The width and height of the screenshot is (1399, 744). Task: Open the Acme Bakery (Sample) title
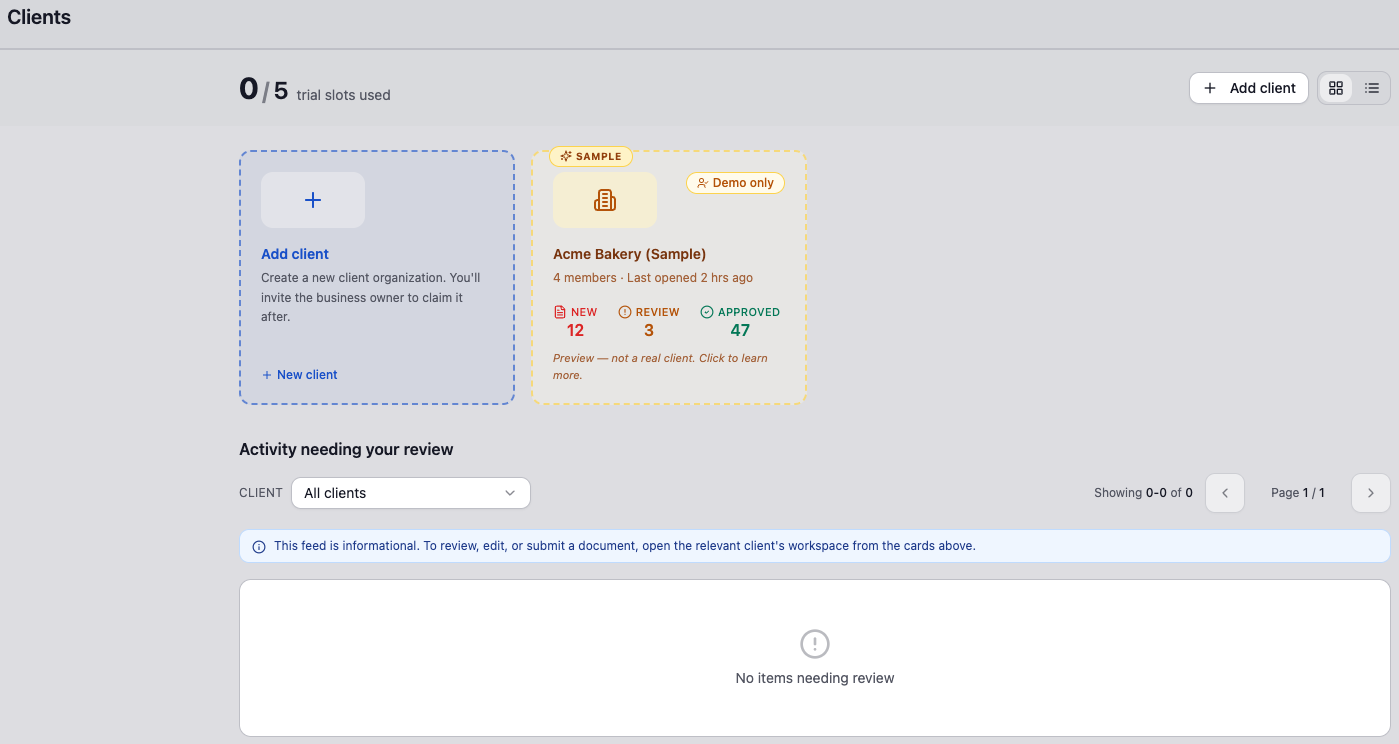click(630, 254)
